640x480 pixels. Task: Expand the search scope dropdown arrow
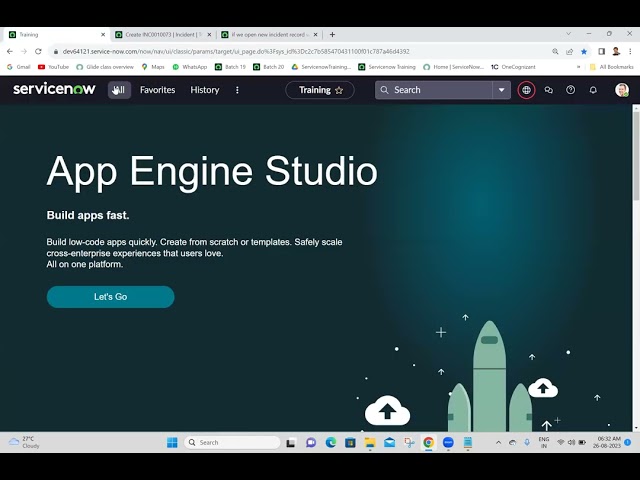click(502, 90)
